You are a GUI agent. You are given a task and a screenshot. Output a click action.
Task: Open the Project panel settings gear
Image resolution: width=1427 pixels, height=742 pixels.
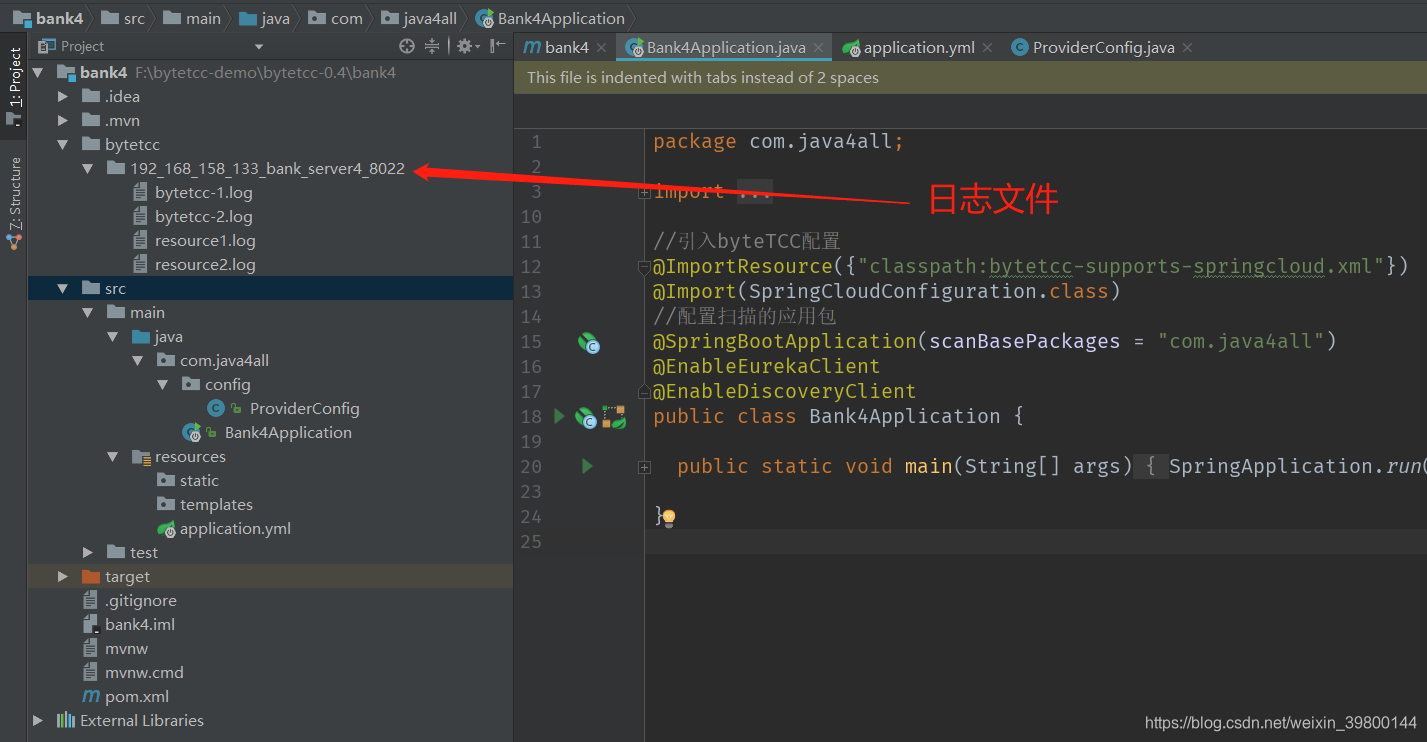pos(465,46)
